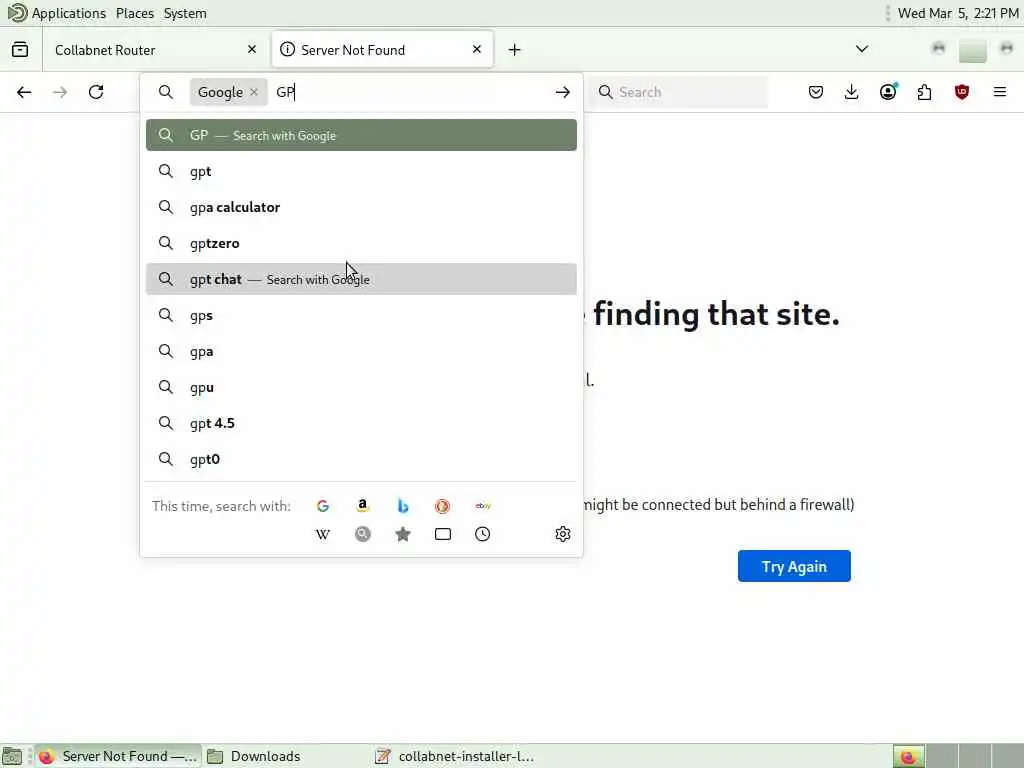Choose the 'gpt 4.5' suggestion

(x=361, y=423)
